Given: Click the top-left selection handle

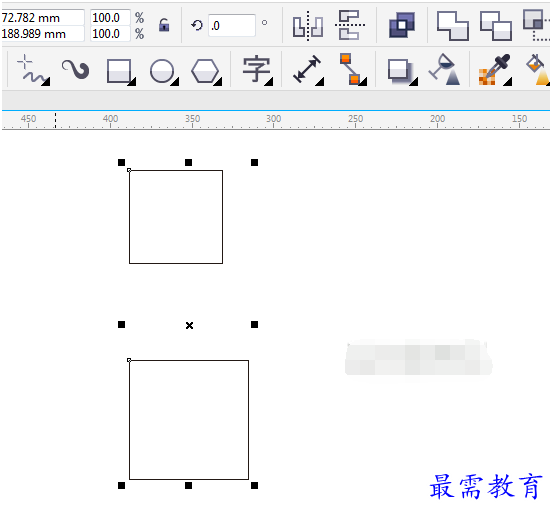Looking at the screenshot, I should click(121, 162).
